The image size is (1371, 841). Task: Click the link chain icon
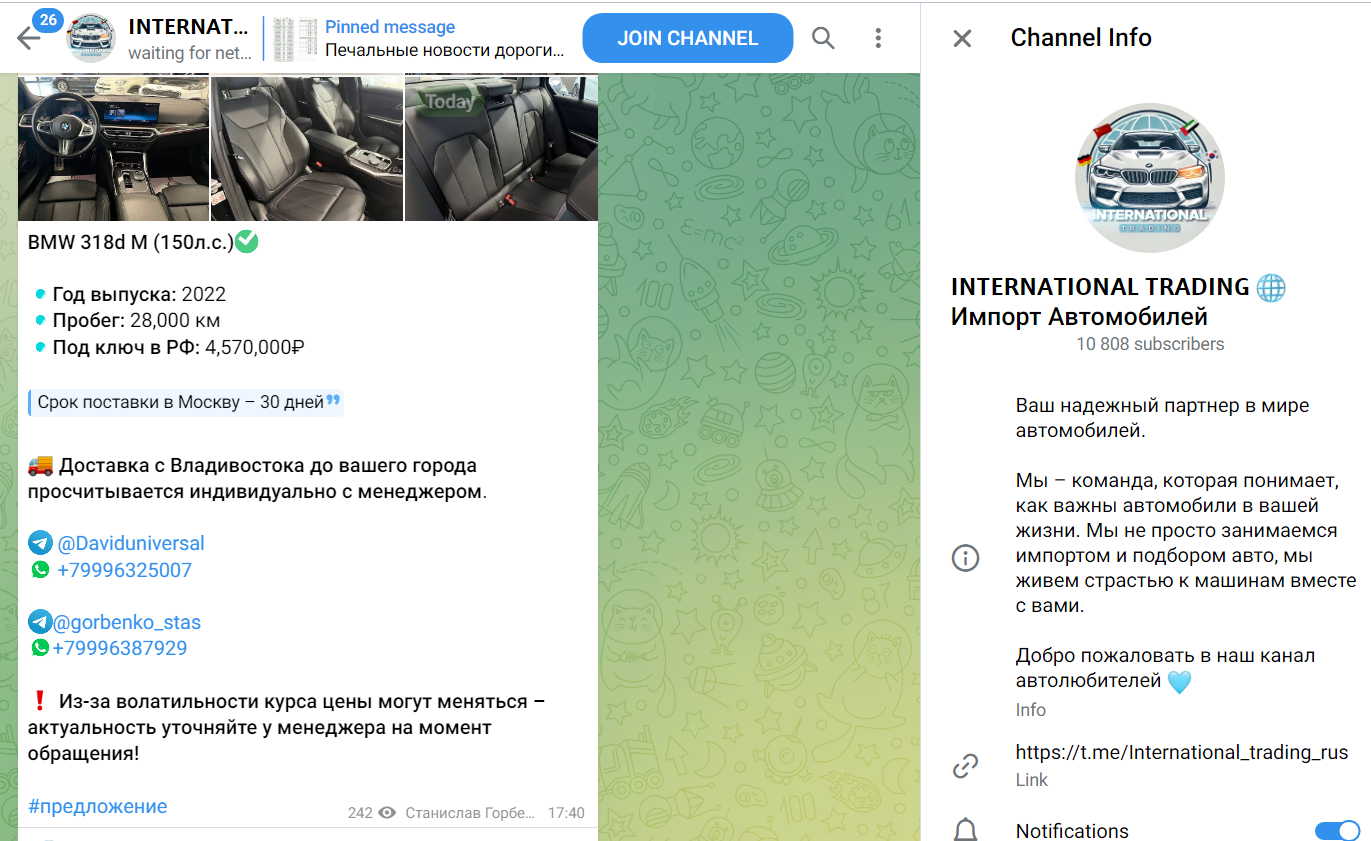pyautogui.click(x=965, y=766)
